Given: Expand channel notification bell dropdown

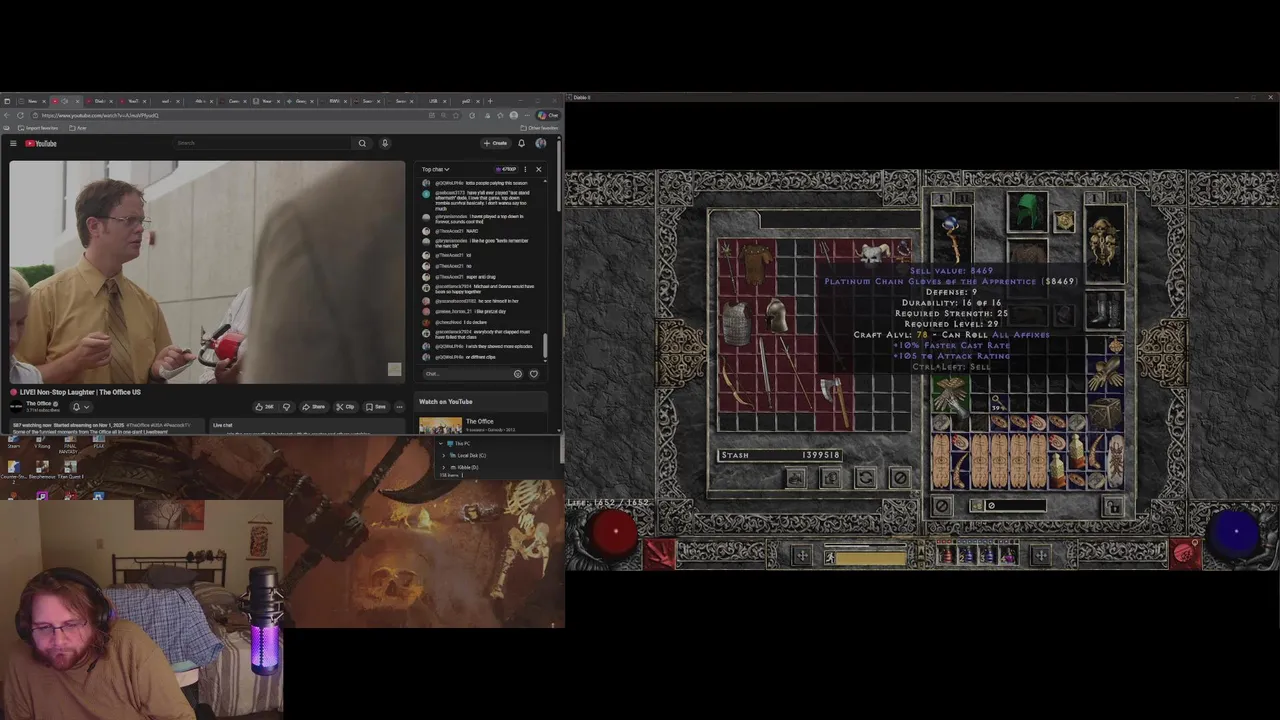Looking at the screenshot, I should click(x=80, y=407).
